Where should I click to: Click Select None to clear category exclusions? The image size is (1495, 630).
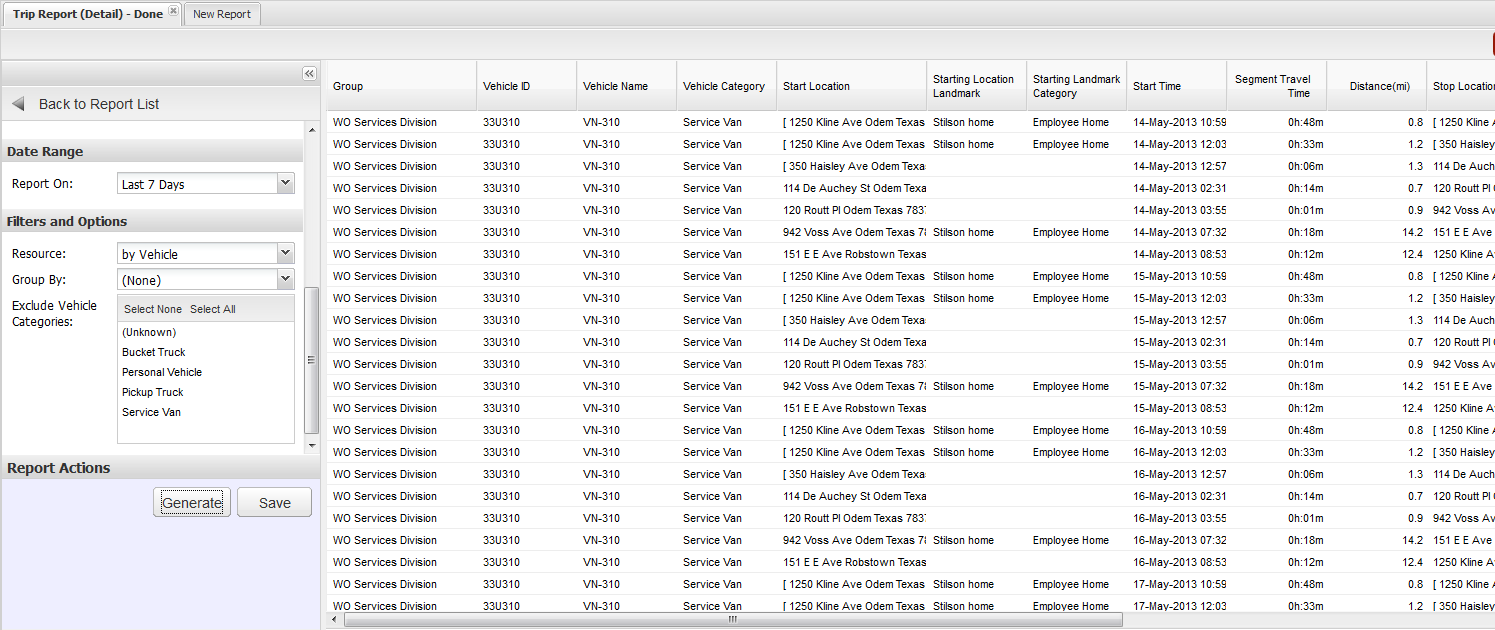(151, 308)
